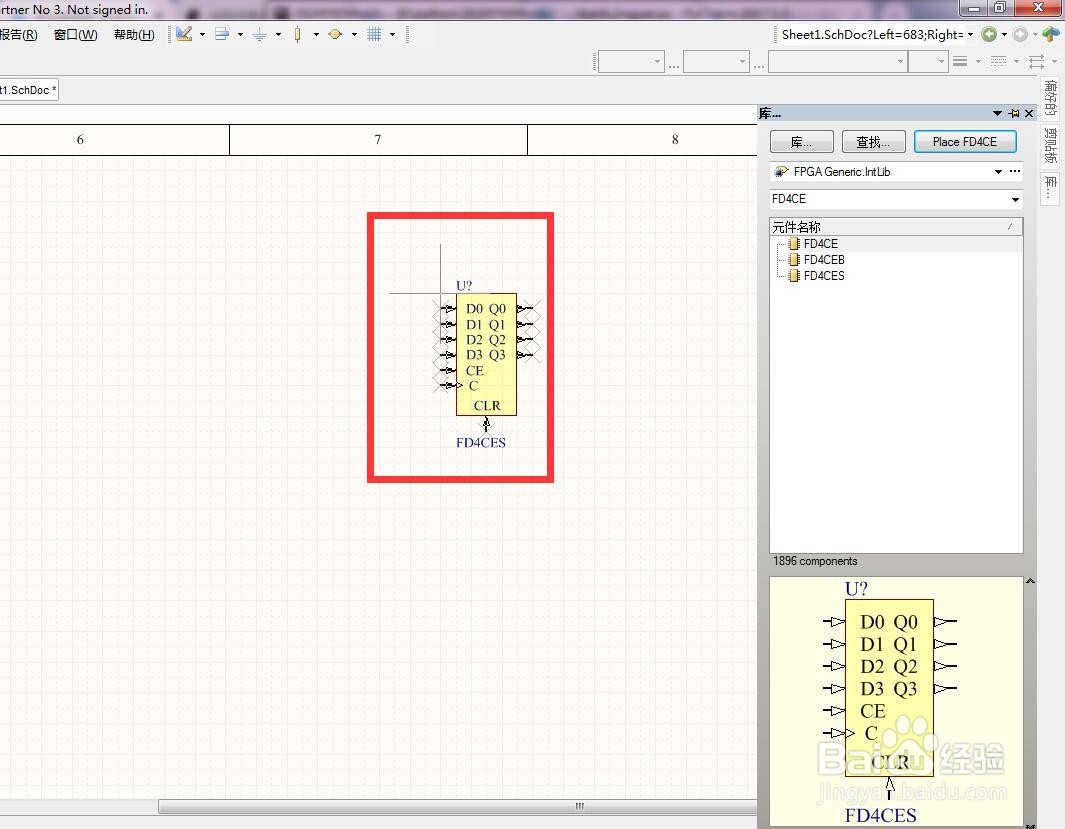The height and width of the screenshot is (829, 1065).
Task: Click the grey forward navigation arrow
Action: point(1019,34)
